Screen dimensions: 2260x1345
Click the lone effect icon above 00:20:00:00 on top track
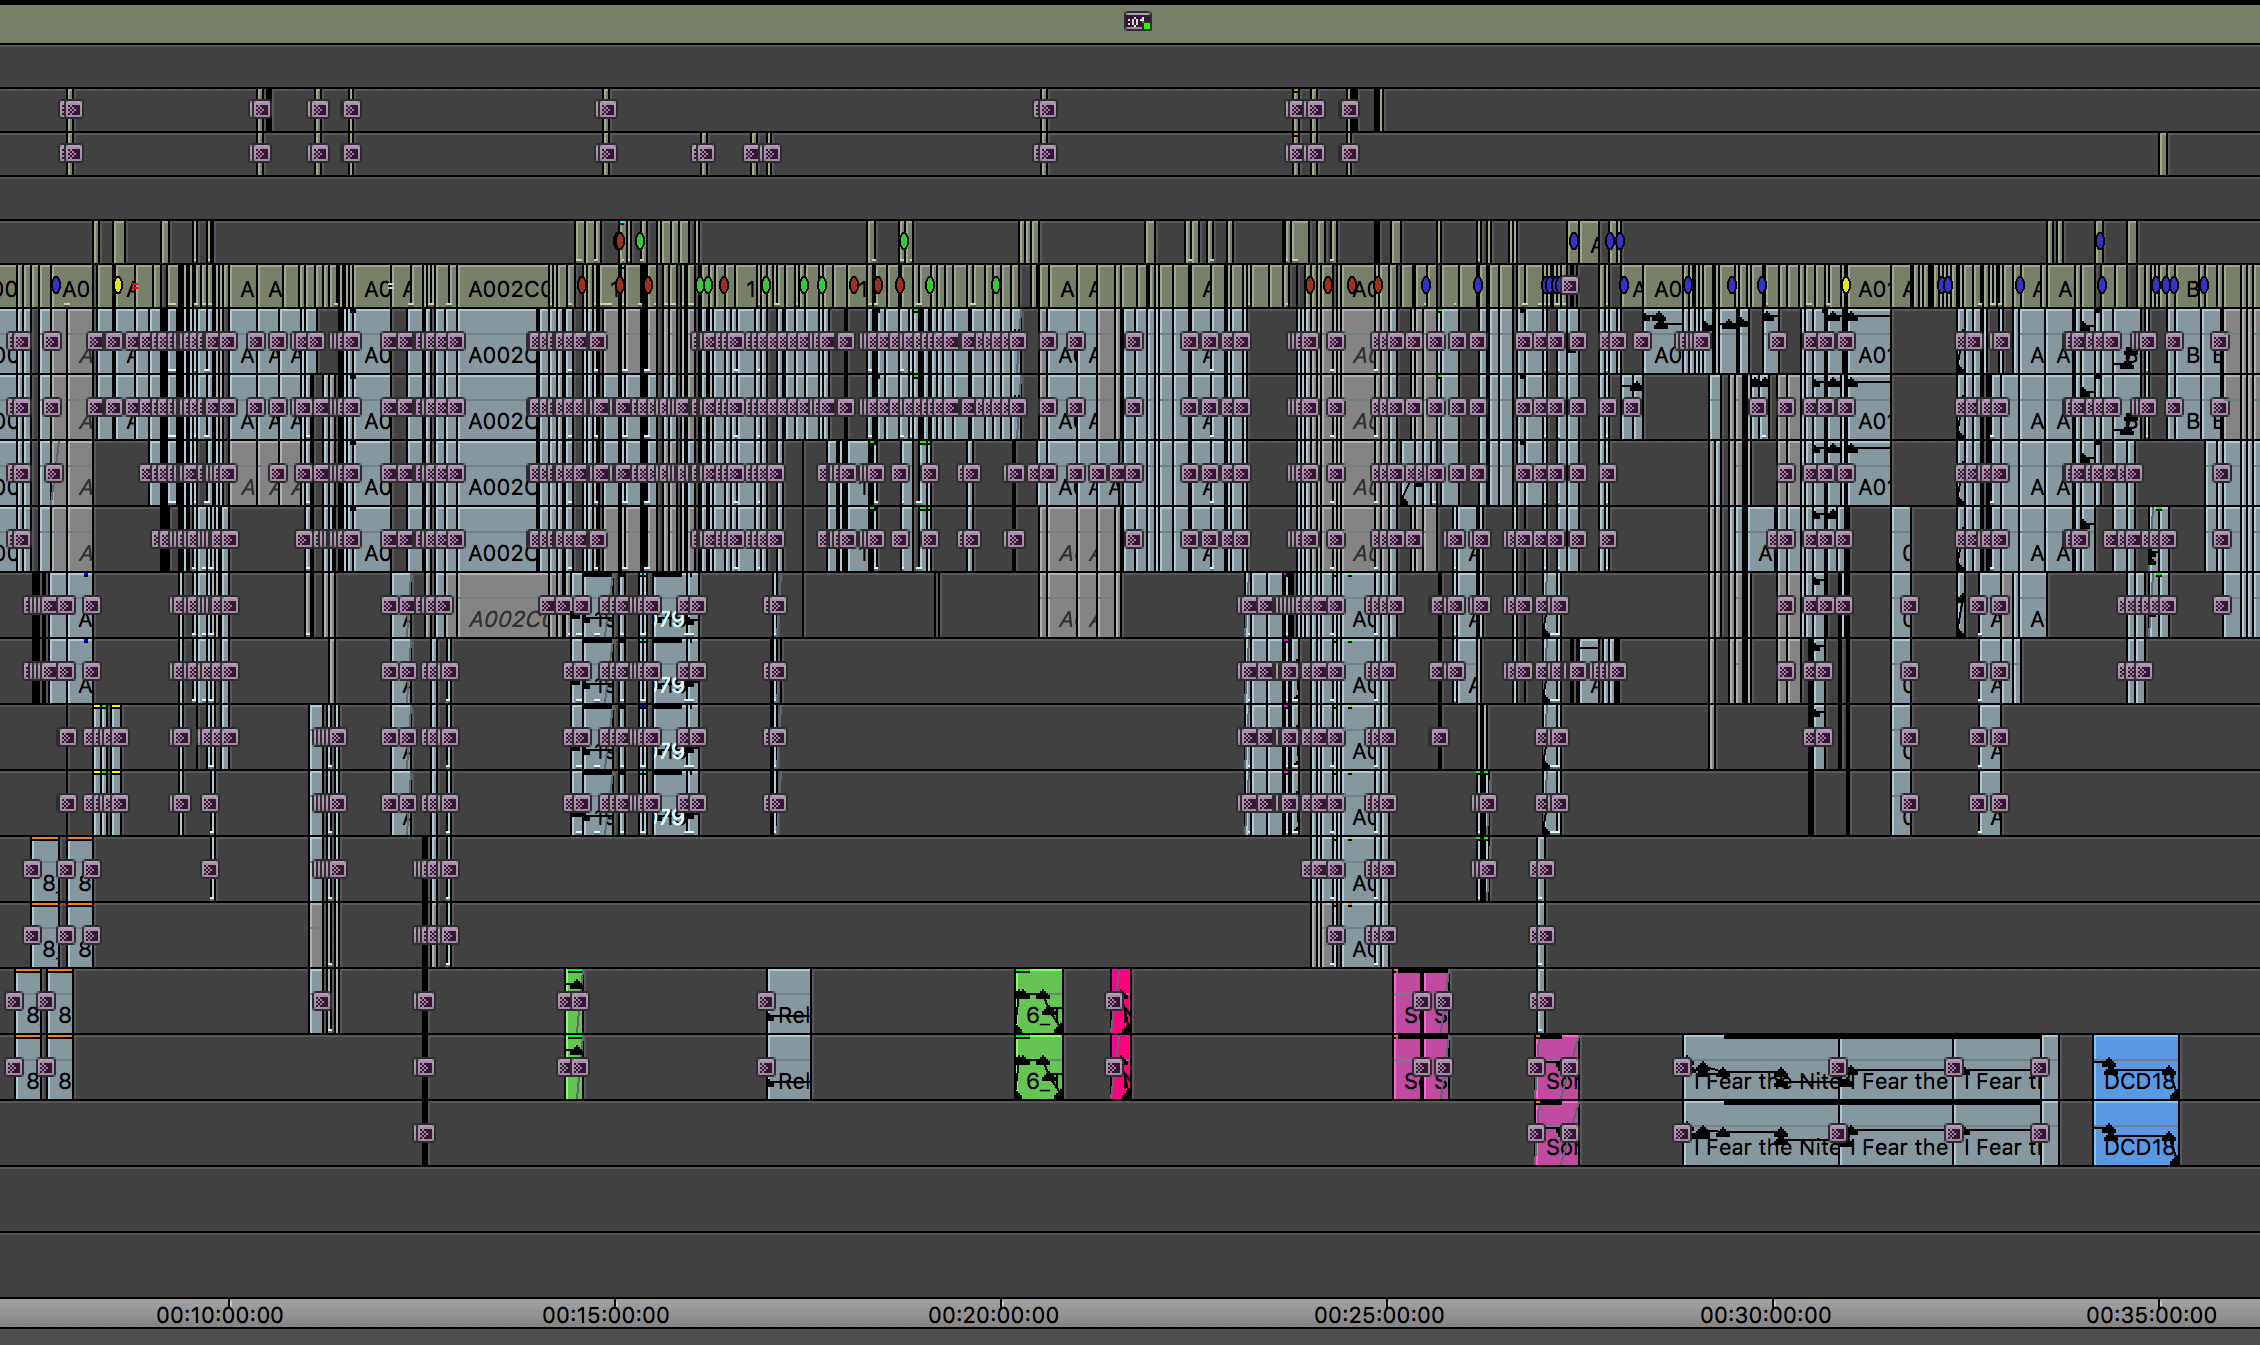tap(1045, 109)
